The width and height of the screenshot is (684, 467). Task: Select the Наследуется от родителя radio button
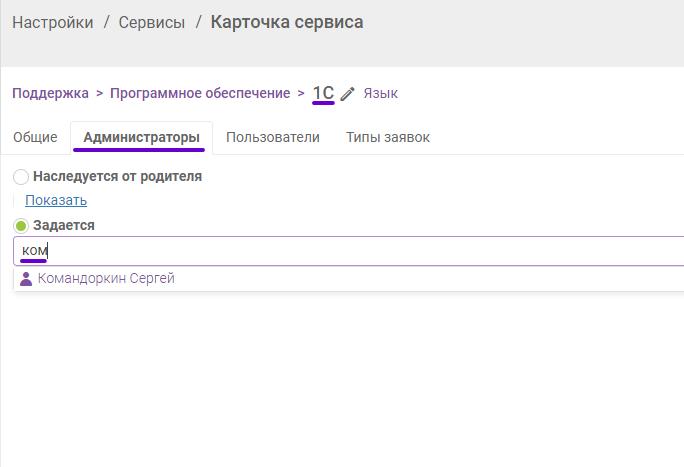click(x=21, y=177)
